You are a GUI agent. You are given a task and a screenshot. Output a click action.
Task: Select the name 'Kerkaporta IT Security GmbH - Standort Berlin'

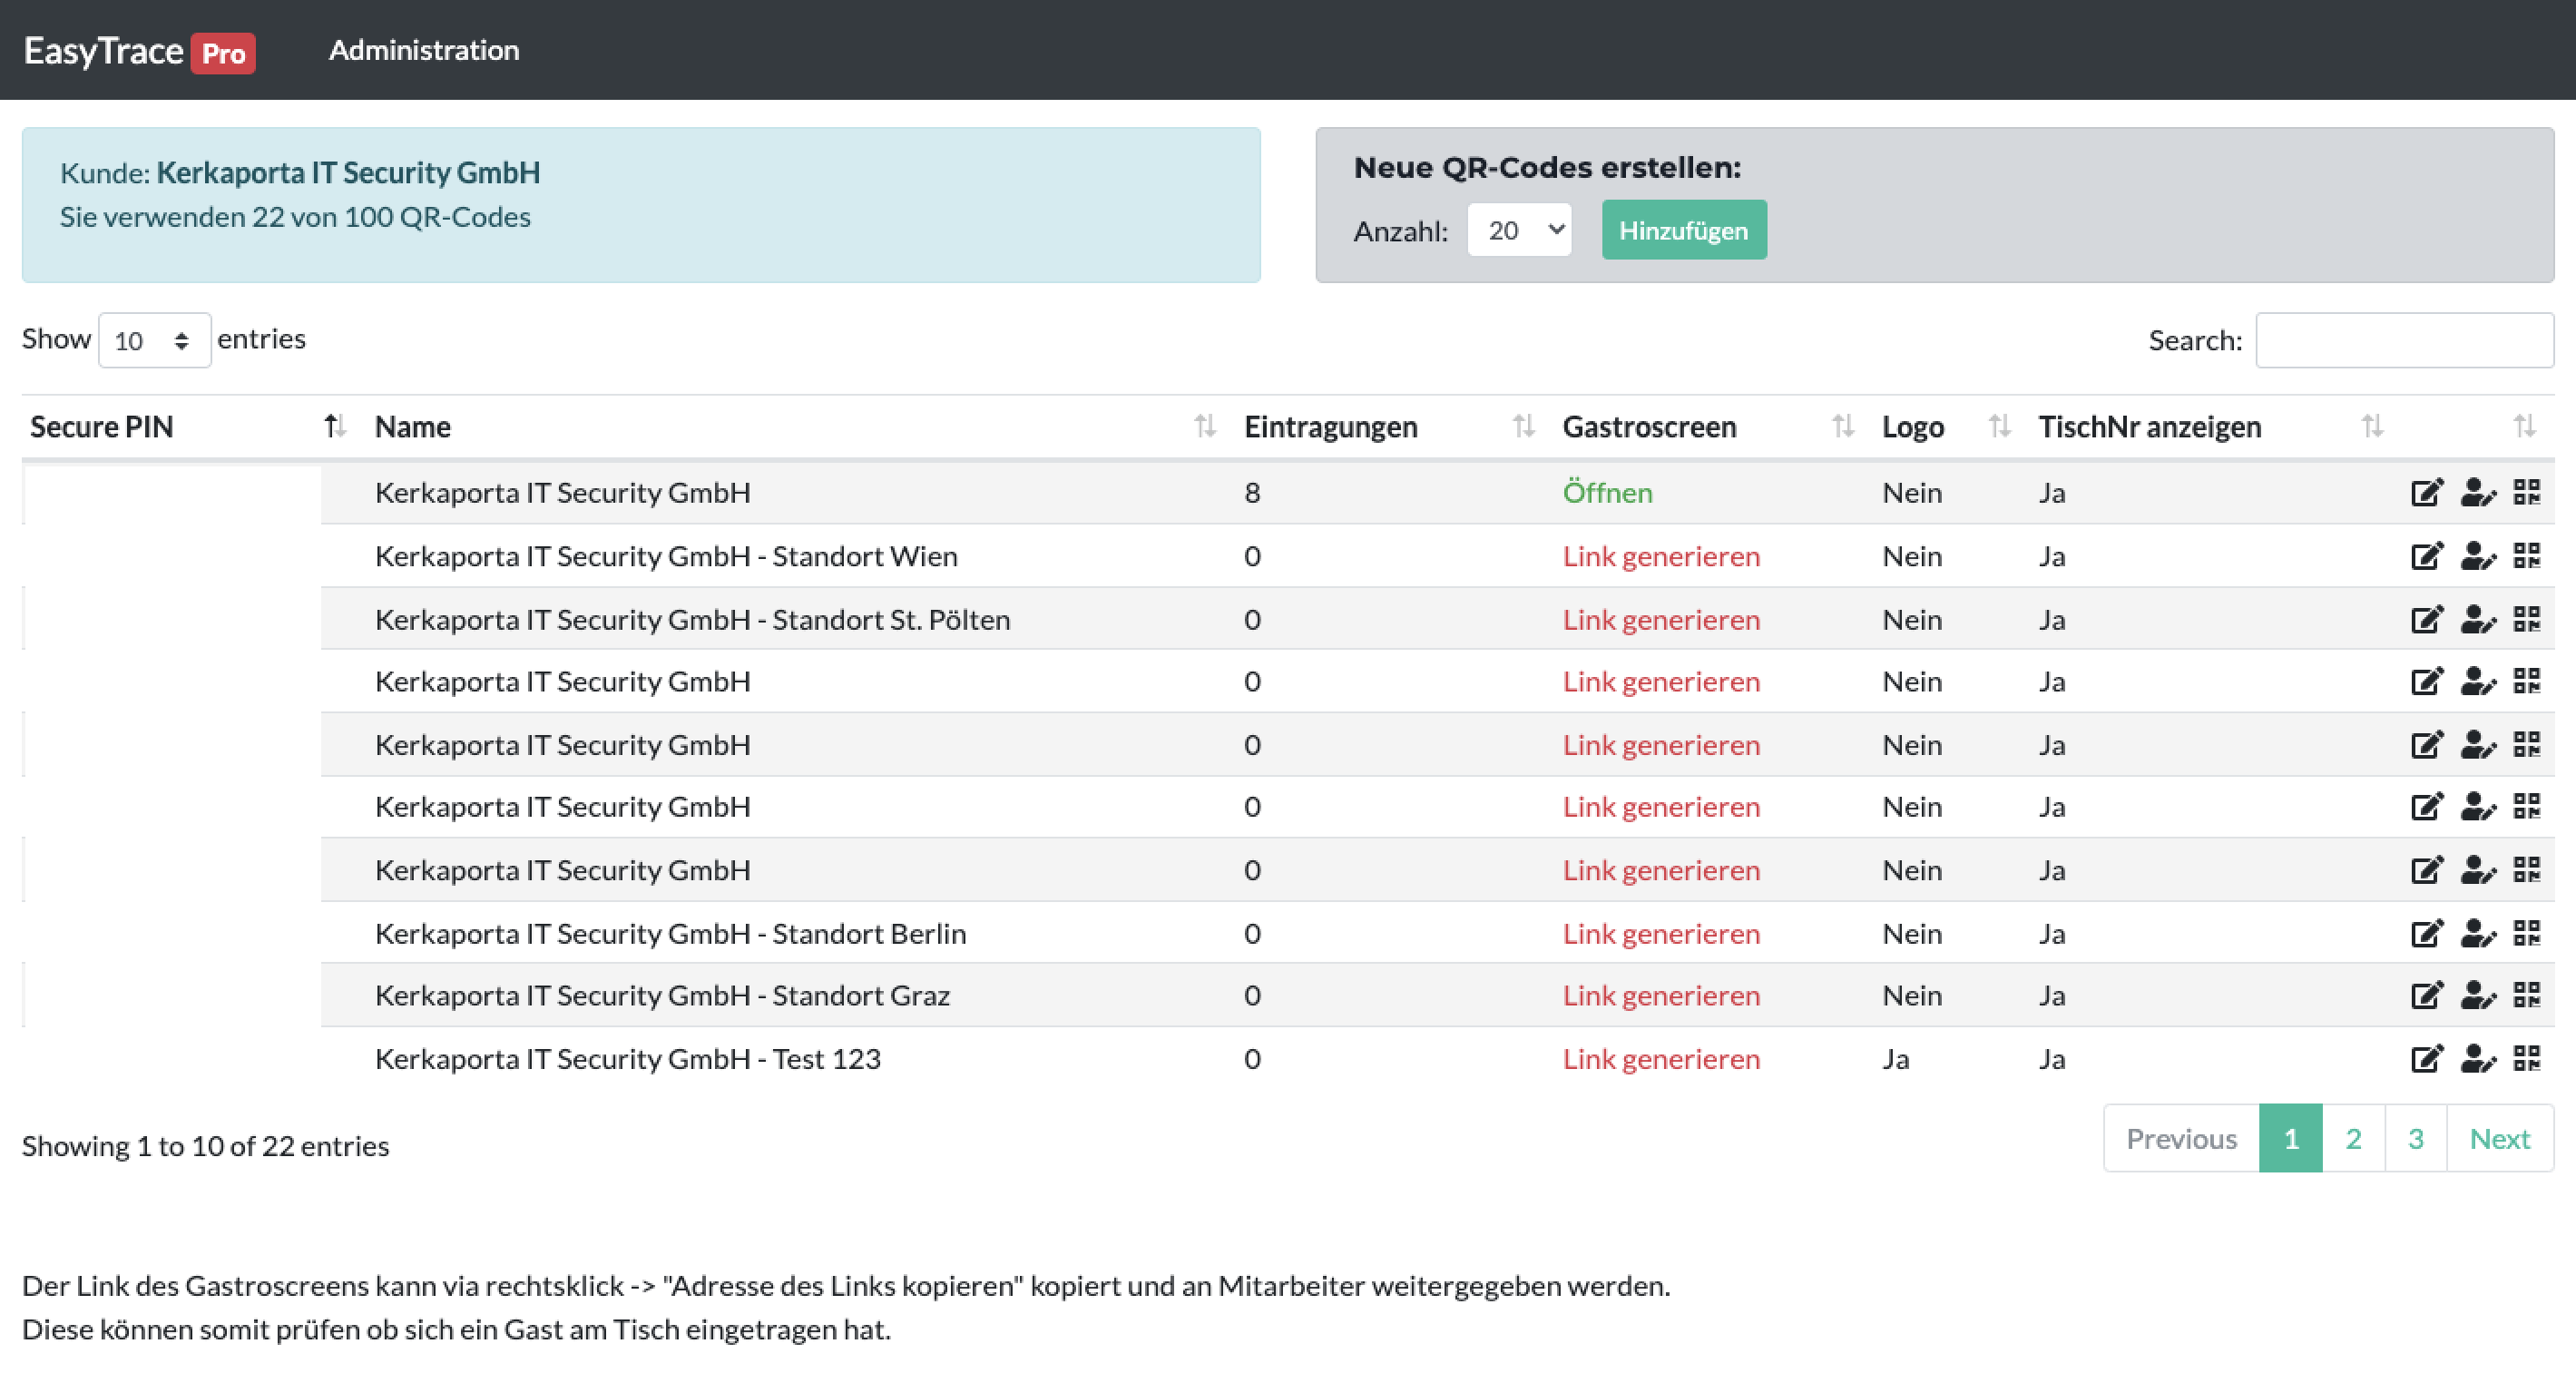tap(670, 933)
